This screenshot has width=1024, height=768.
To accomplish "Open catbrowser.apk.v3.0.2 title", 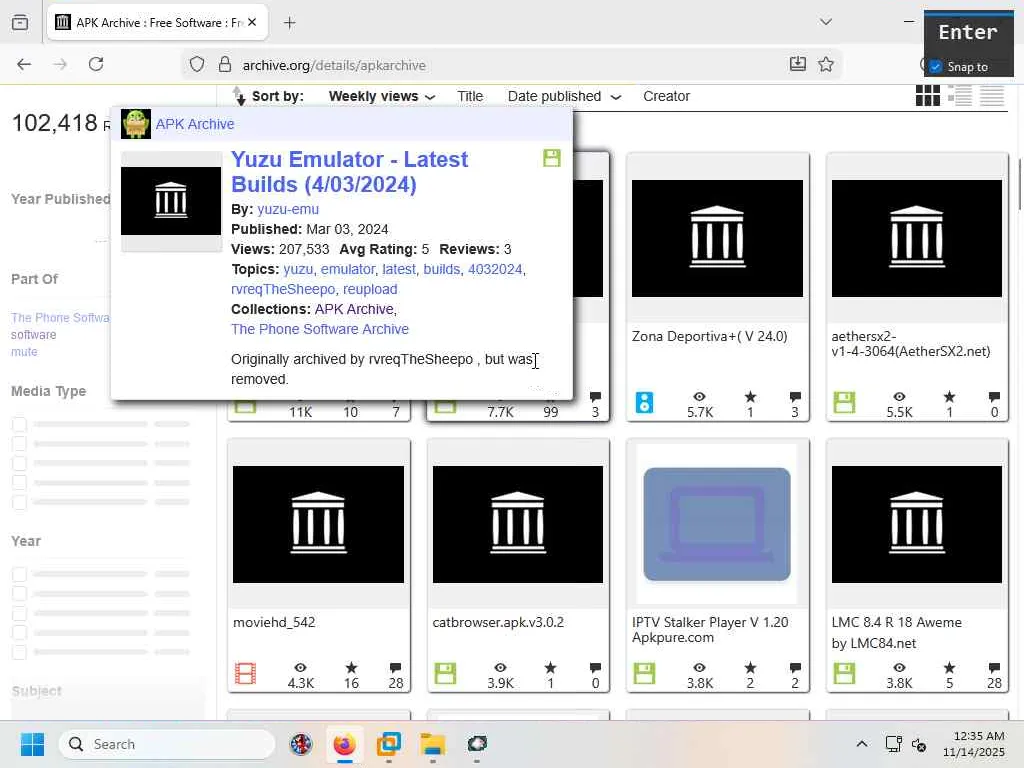I will click(498, 622).
